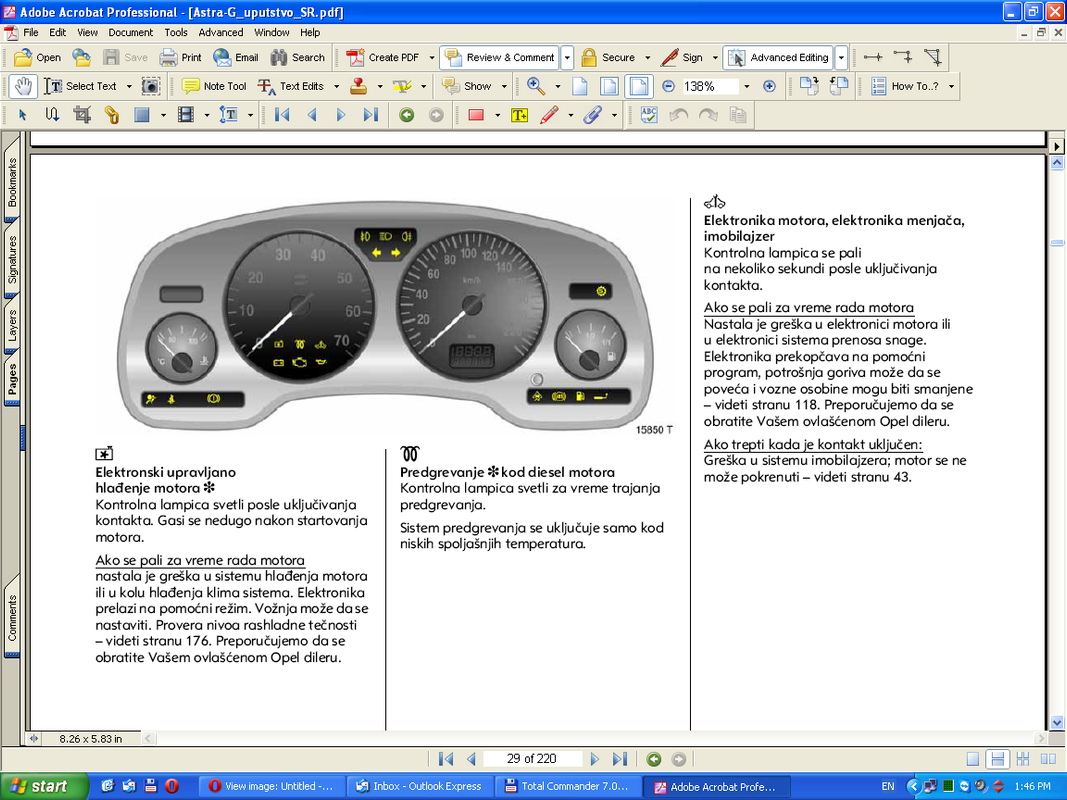The height and width of the screenshot is (800, 1067).
Task: Select the TouchUp Text tool icon
Action: (229, 115)
